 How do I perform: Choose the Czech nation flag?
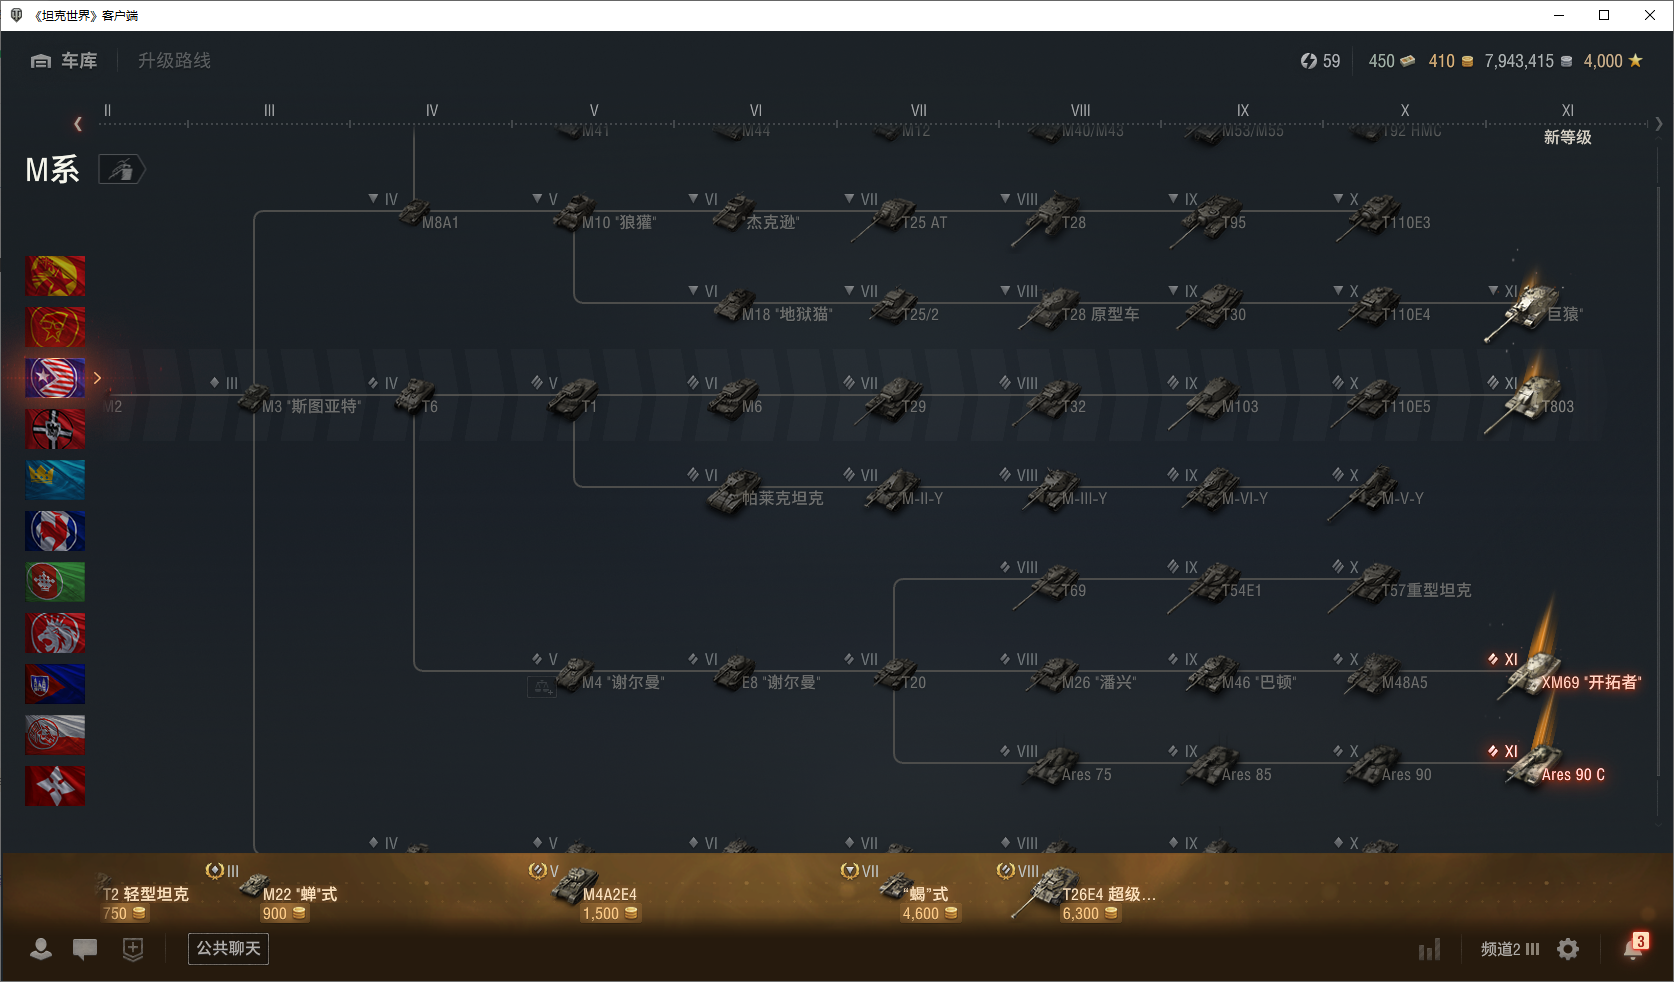point(55,684)
